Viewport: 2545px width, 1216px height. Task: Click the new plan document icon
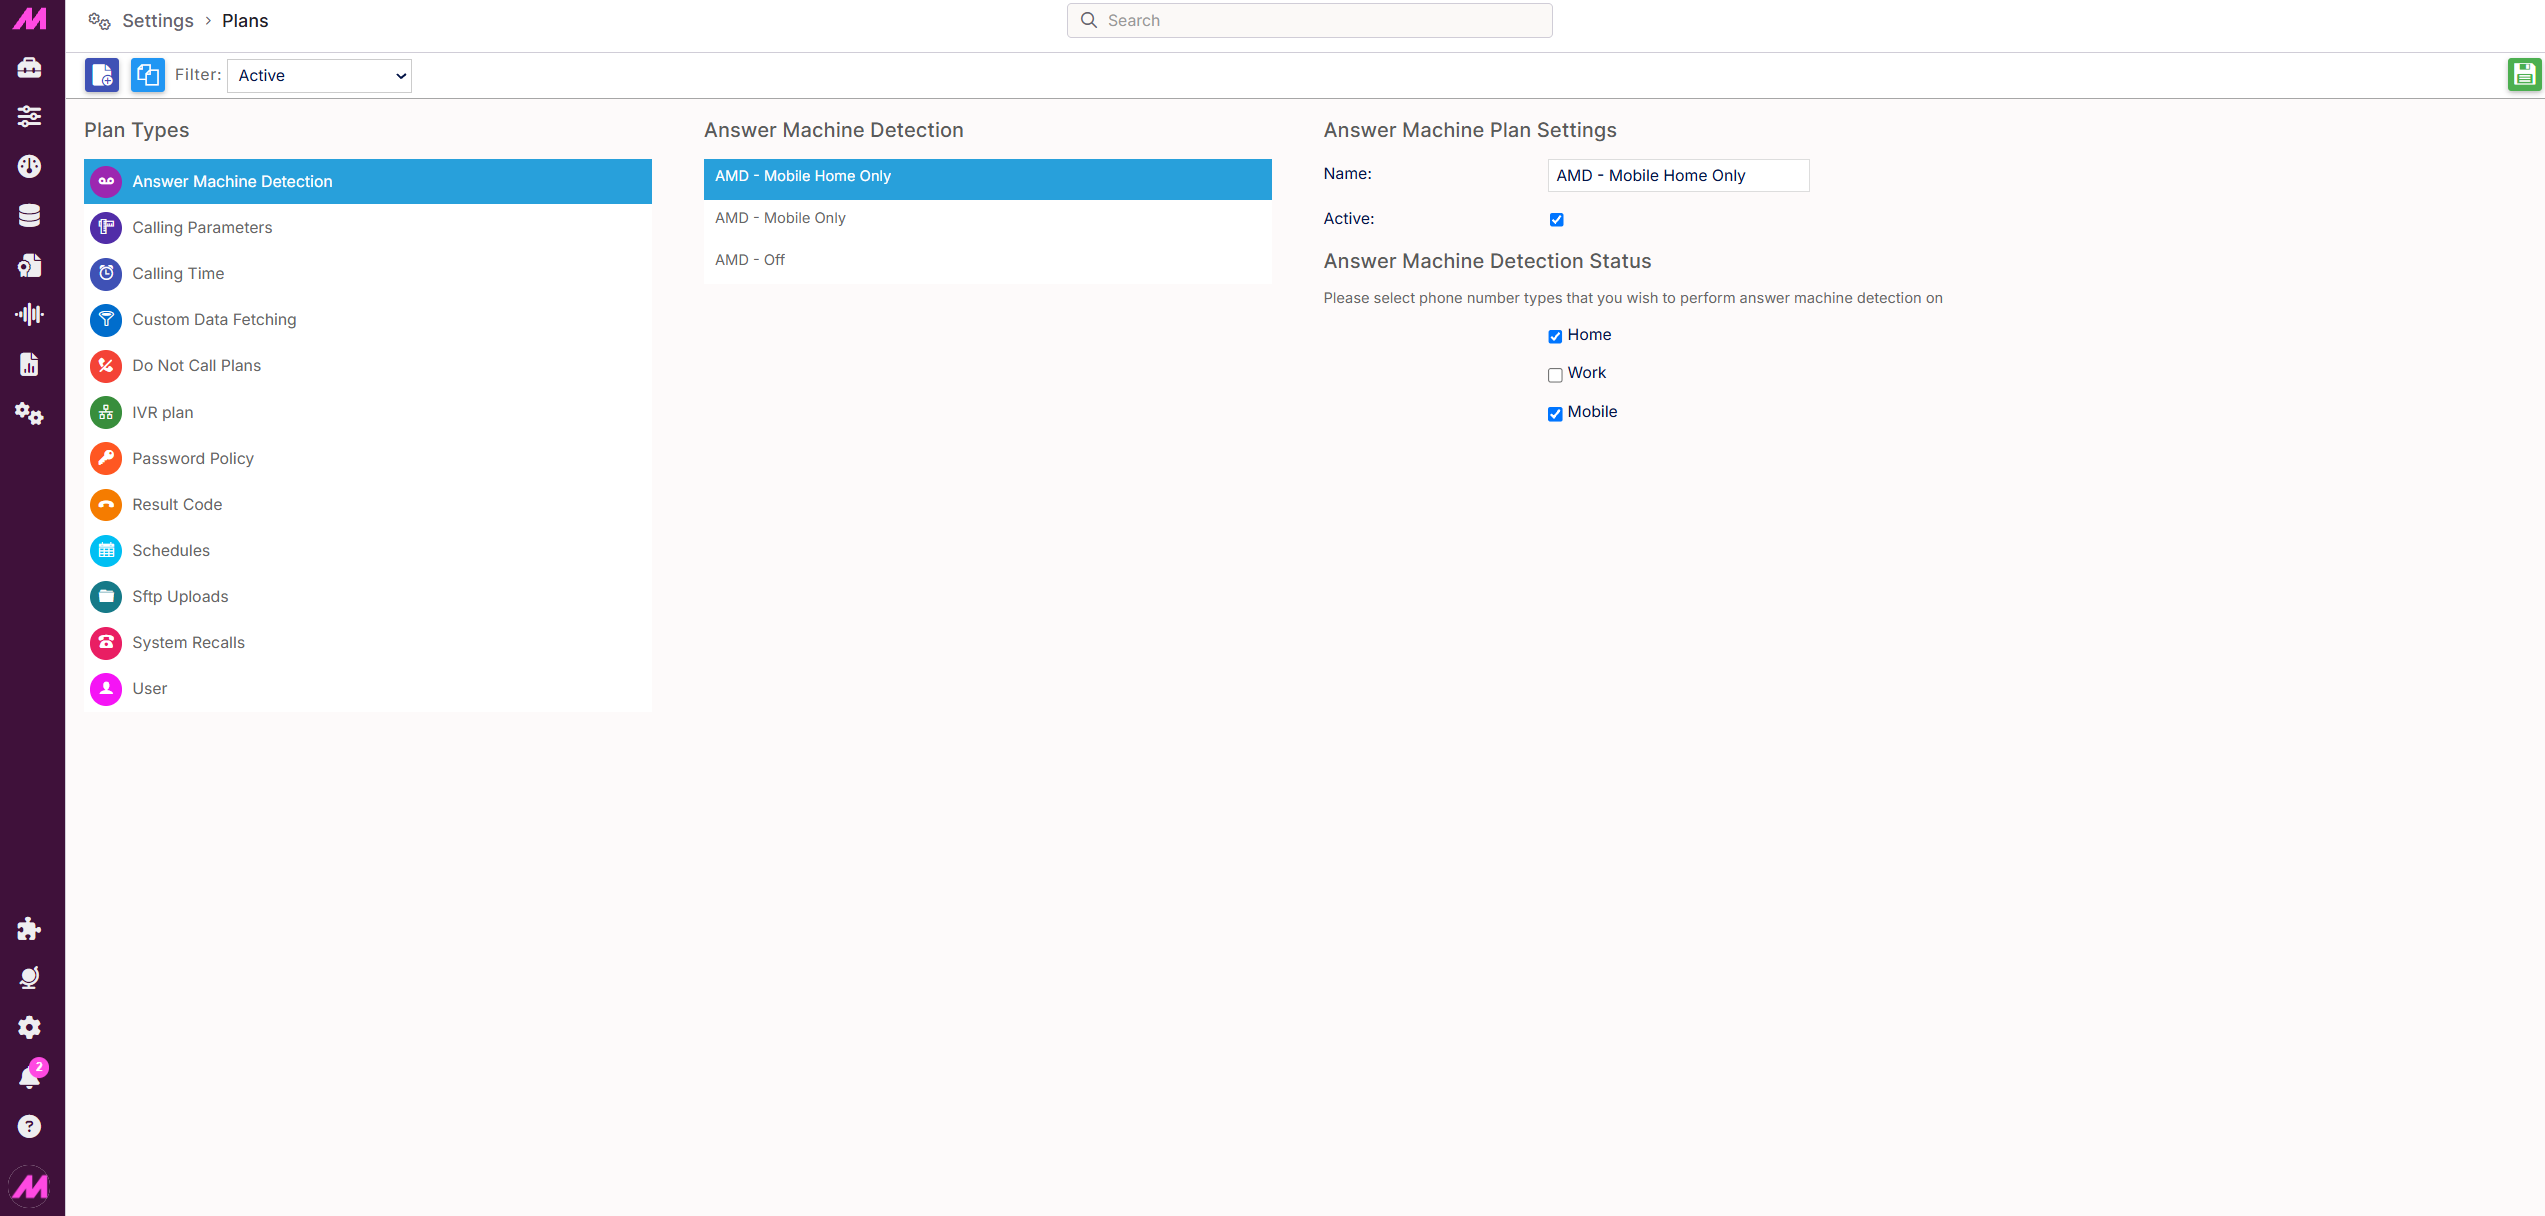click(x=102, y=75)
